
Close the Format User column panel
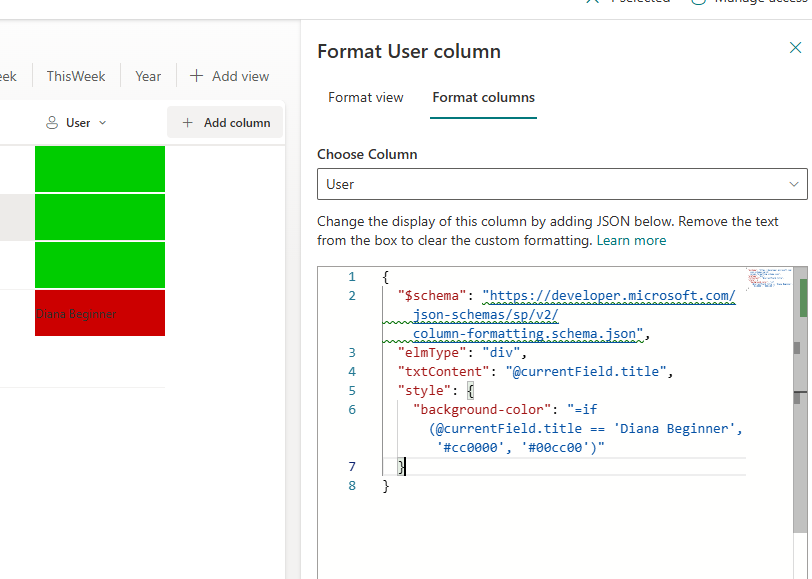coord(796,48)
